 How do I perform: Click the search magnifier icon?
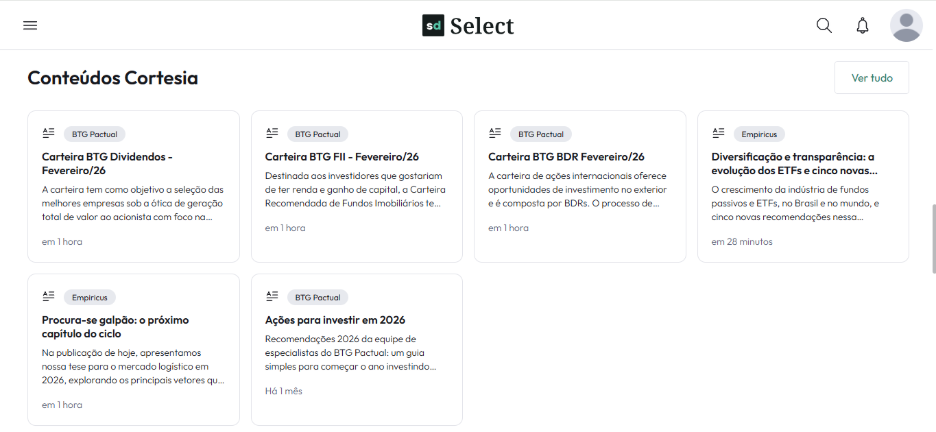tap(824, 25)
